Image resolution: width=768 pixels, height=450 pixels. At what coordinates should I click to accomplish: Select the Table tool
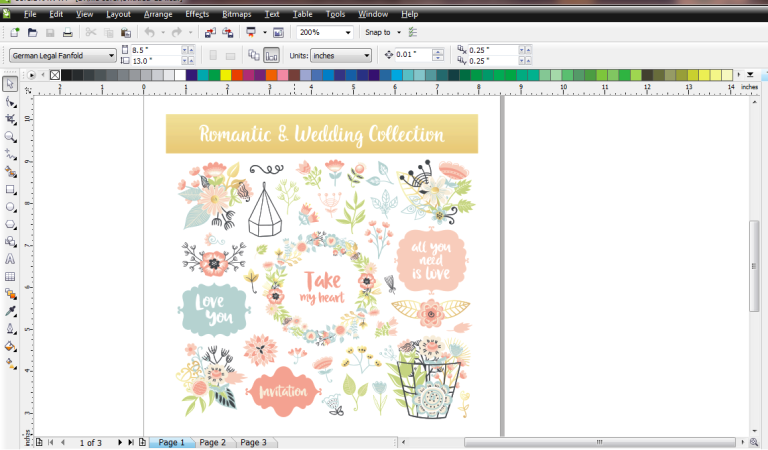[10, 277]
